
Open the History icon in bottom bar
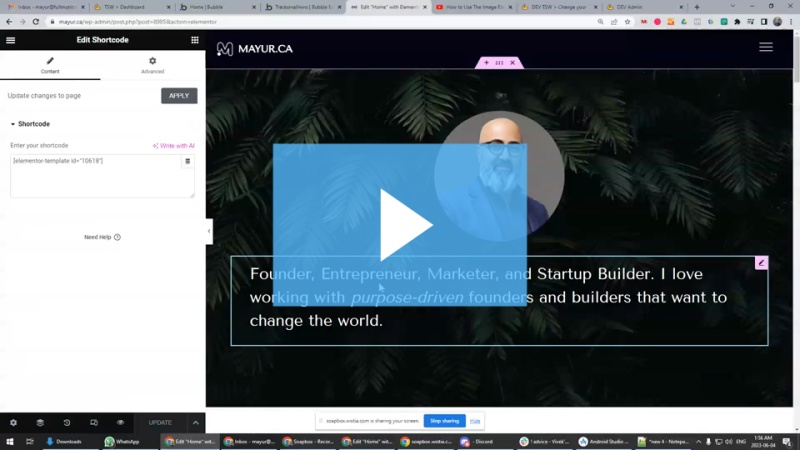point(67,422)
